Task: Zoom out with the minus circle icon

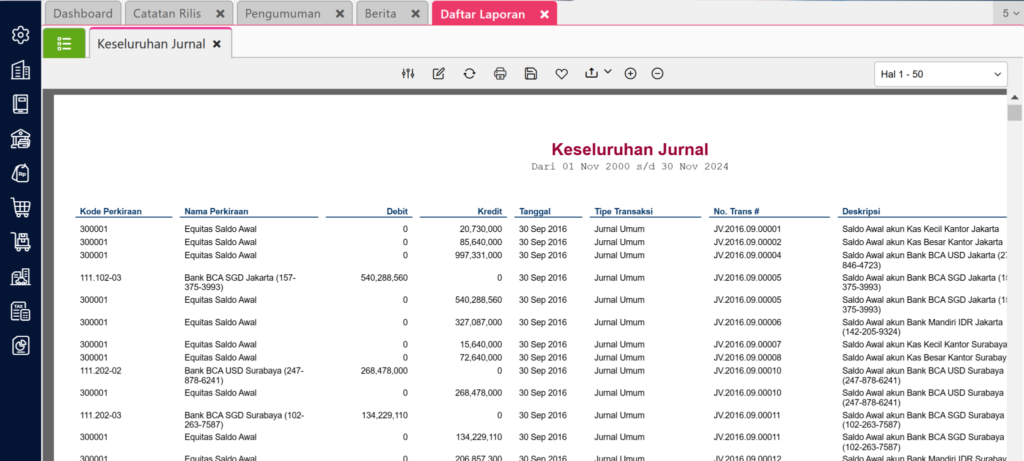Action: (658, 74)
